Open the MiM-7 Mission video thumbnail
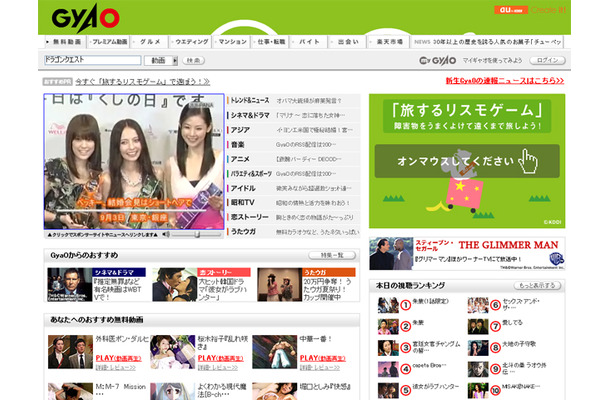The image size is (610, 400). point(70,391)
